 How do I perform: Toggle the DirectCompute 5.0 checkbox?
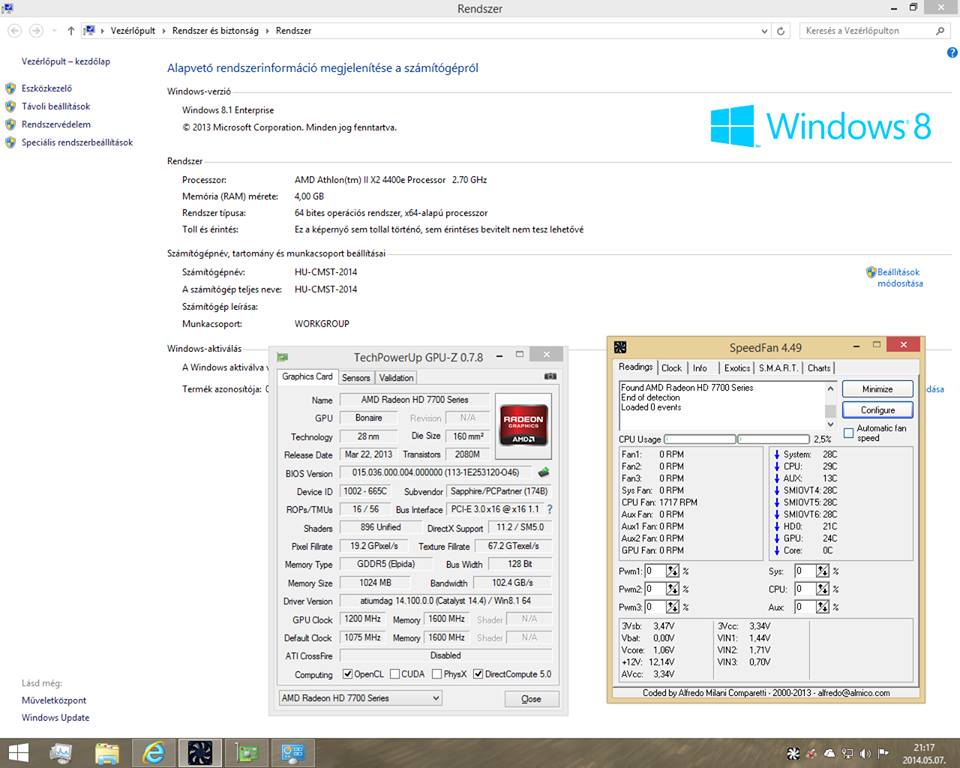coord(478,674)
